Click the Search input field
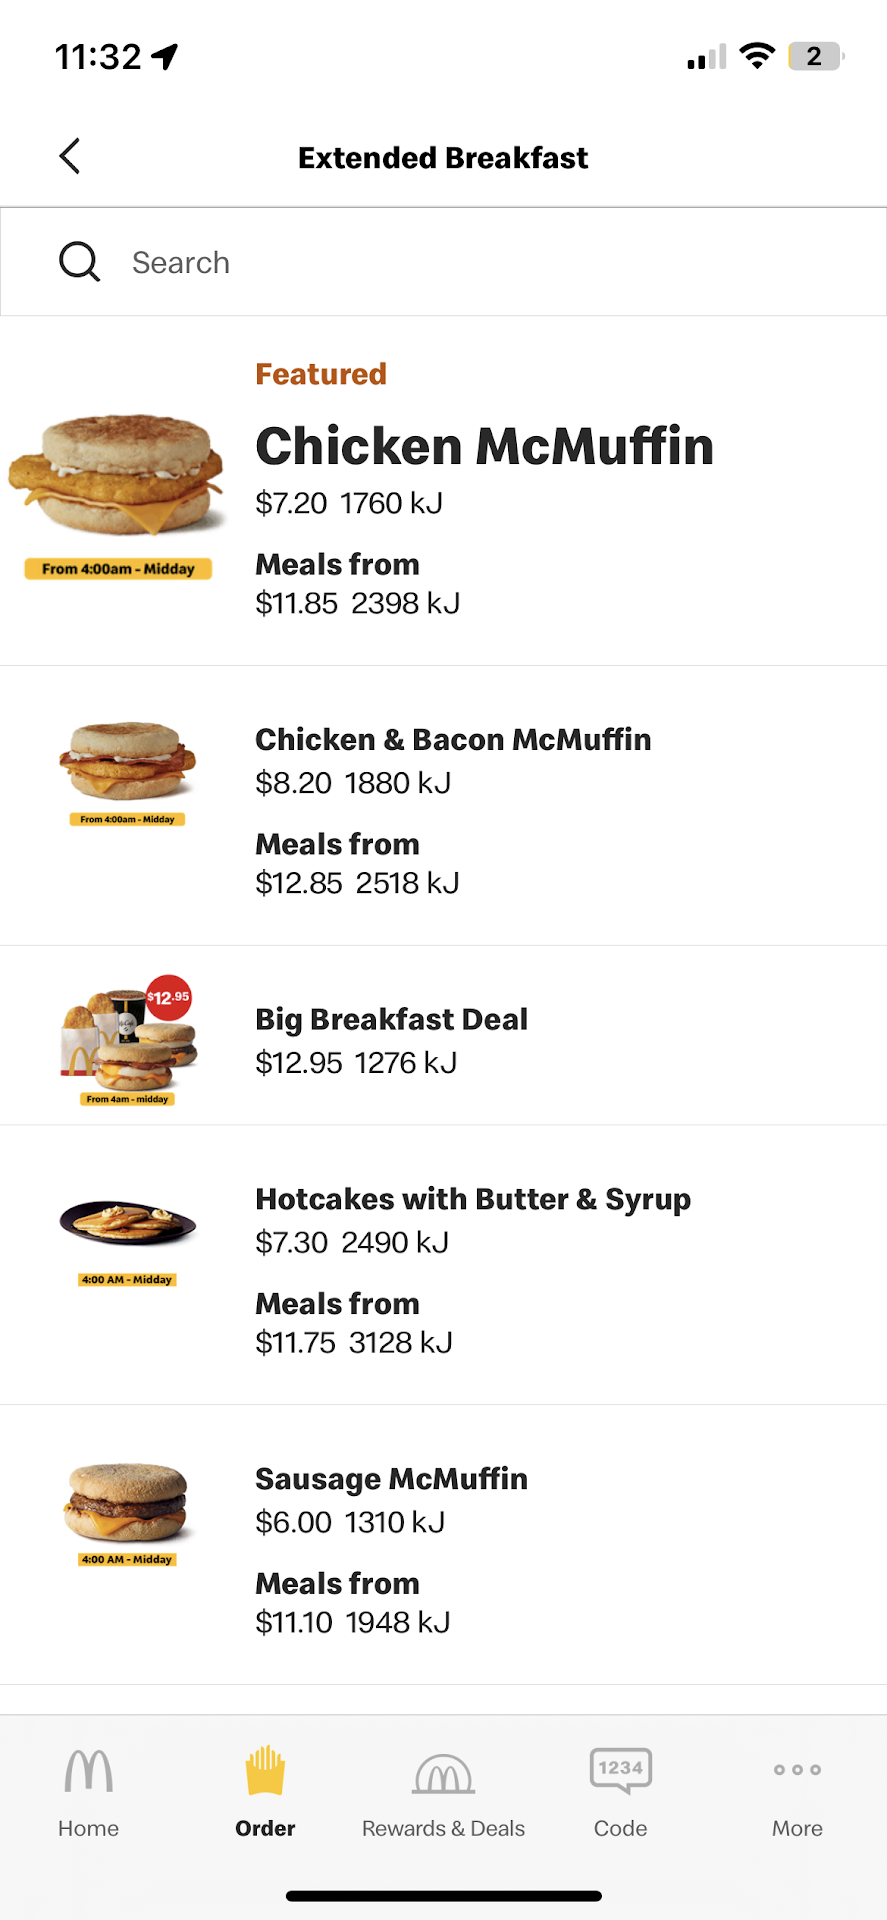This screenshot has width=887, height=1920. tap(480, 262)
